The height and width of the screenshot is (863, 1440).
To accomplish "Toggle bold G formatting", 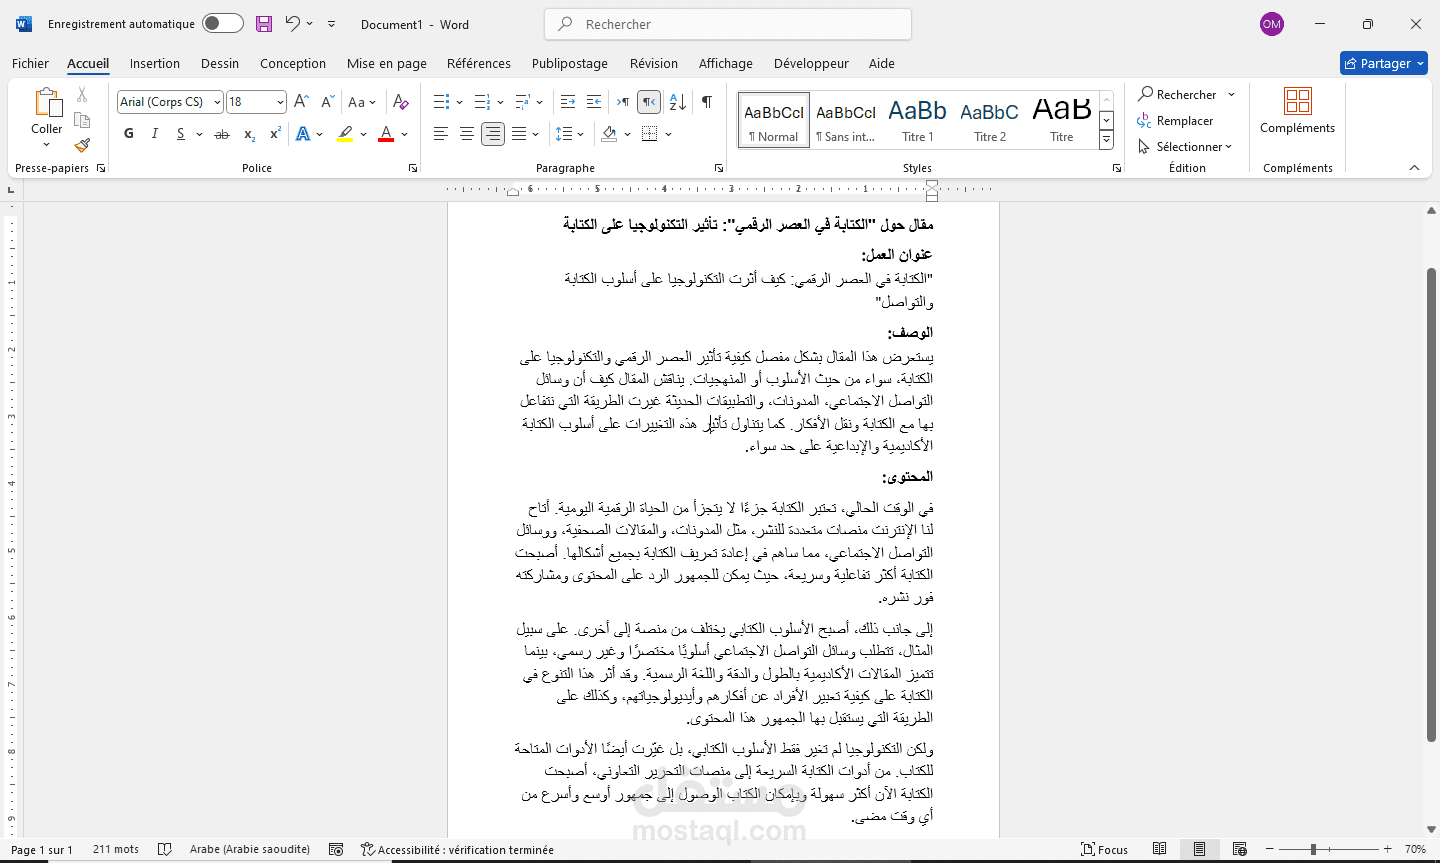I will click(x=128, y=134).
